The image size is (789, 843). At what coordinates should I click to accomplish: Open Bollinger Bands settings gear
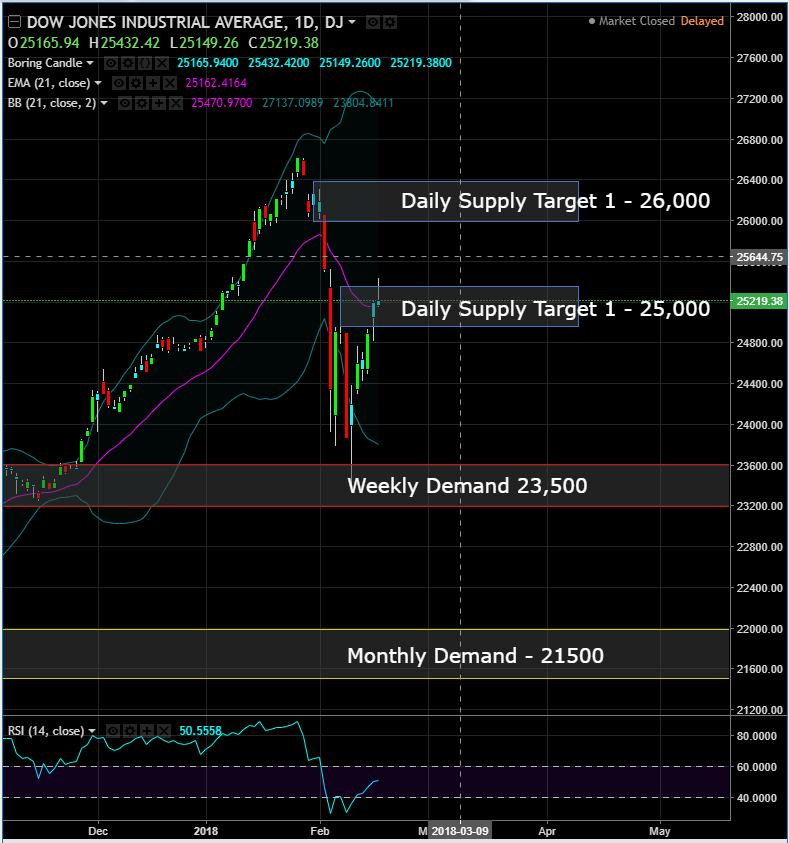coord(142,103)
